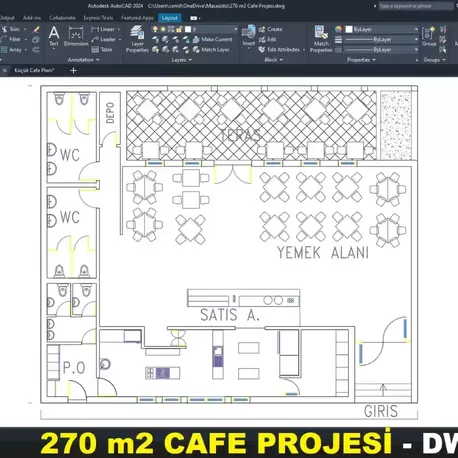Toggle layer 0 lock padlock
Image resolution: width=458 pixels, height=458 pixels.
pos(179,29)
